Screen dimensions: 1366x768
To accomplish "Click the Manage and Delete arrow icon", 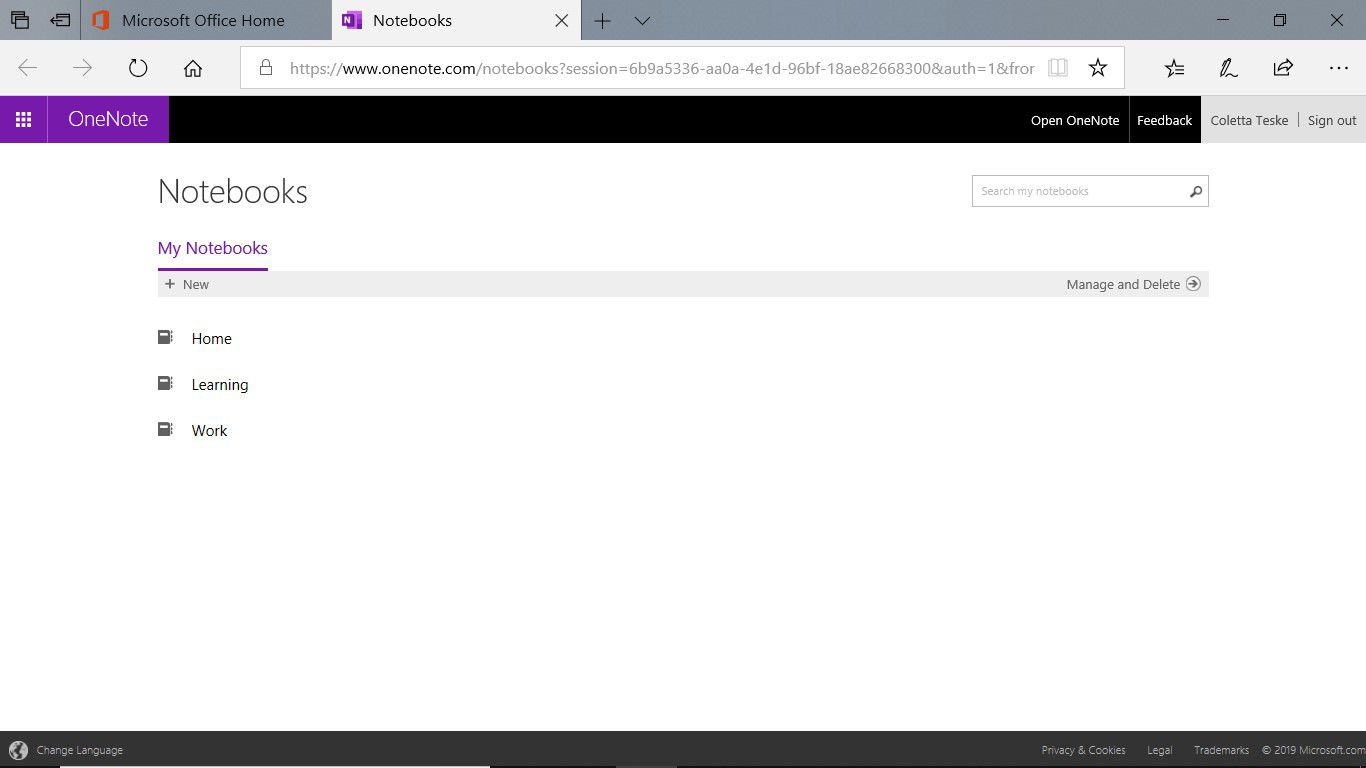I will (1193, 284).
